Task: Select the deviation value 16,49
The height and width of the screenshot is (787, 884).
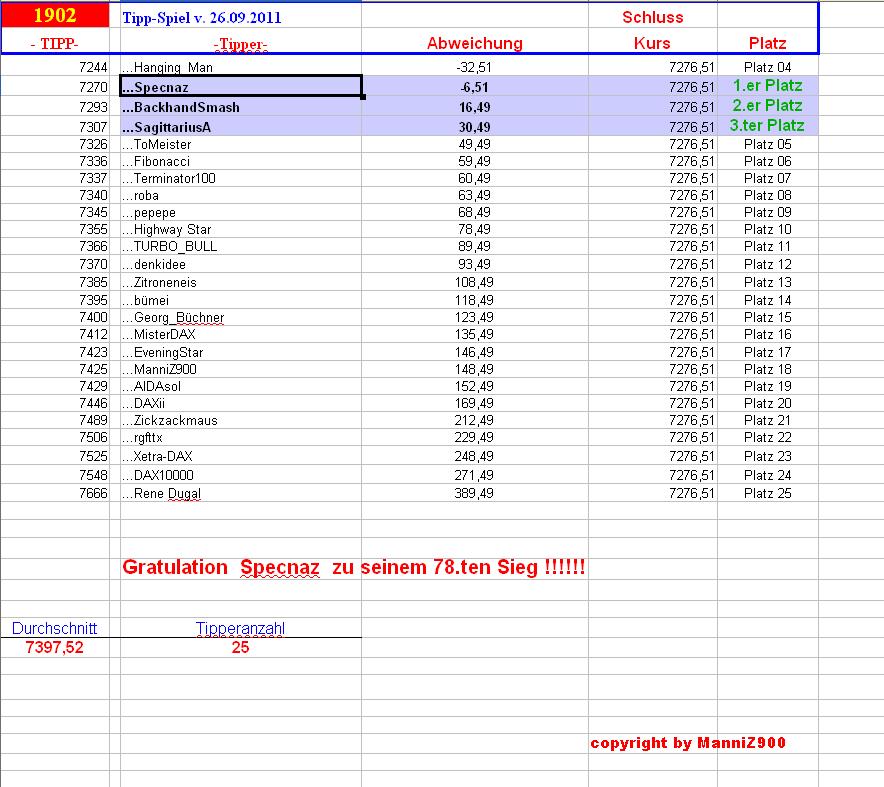Action: (x=474, y=107)
